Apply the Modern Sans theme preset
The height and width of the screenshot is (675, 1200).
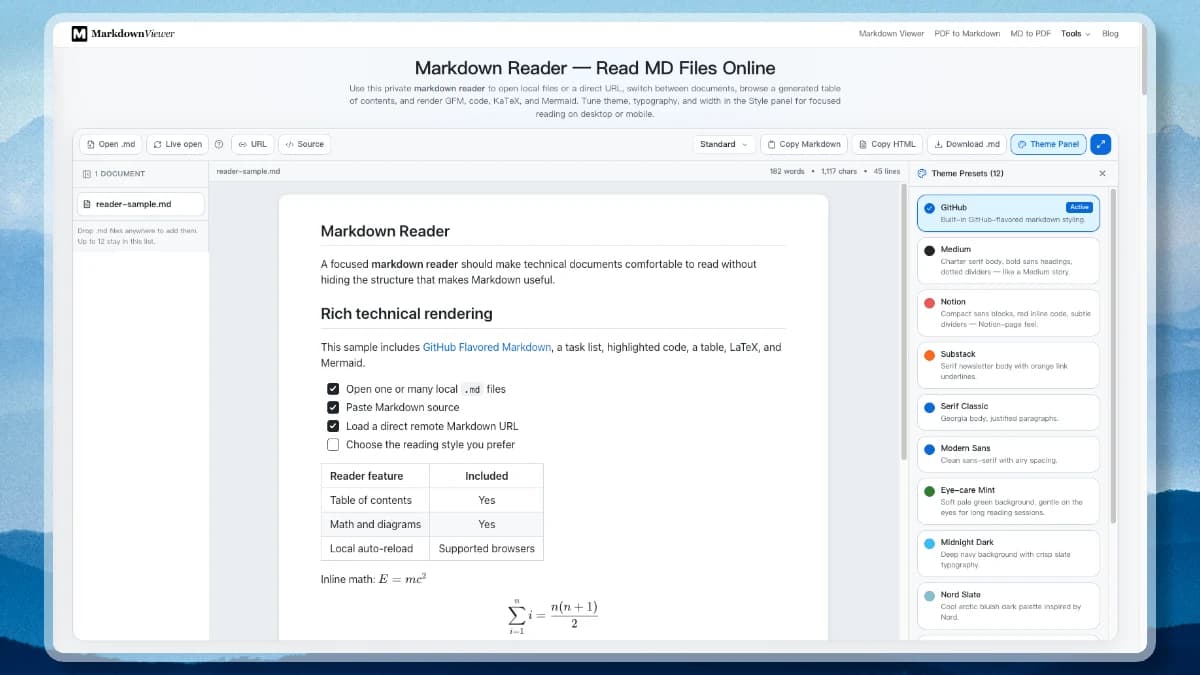(x=1008, y=454)
